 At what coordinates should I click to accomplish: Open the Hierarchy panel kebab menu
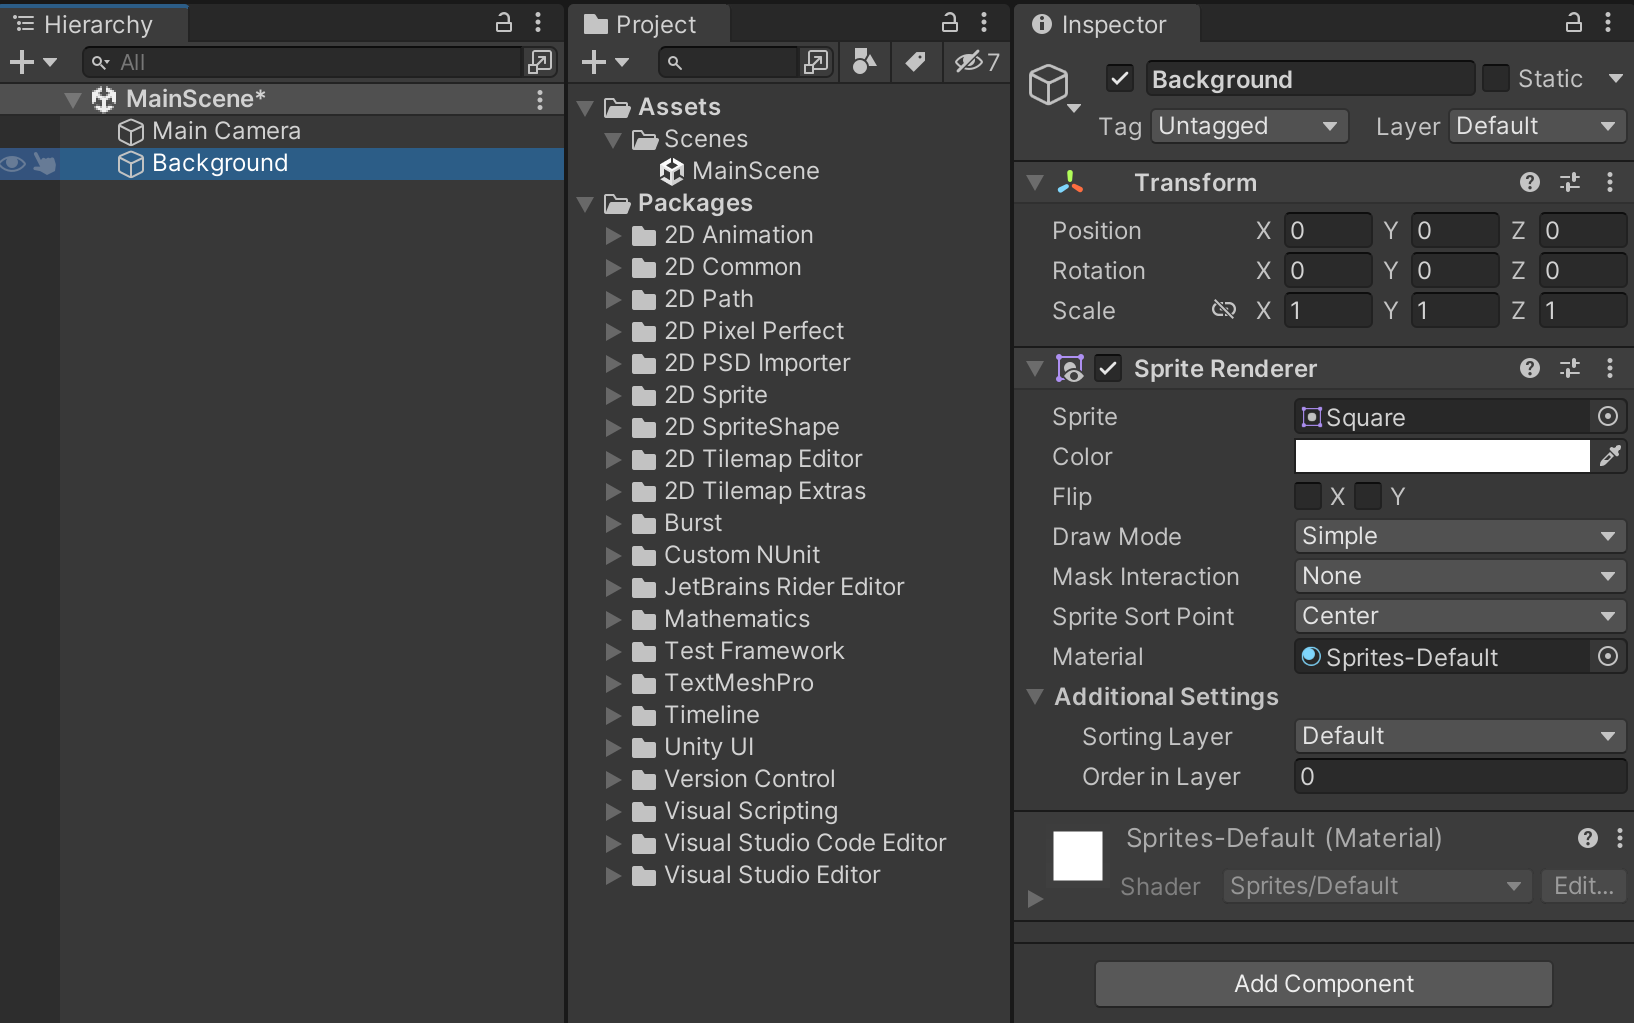point(538,22)
